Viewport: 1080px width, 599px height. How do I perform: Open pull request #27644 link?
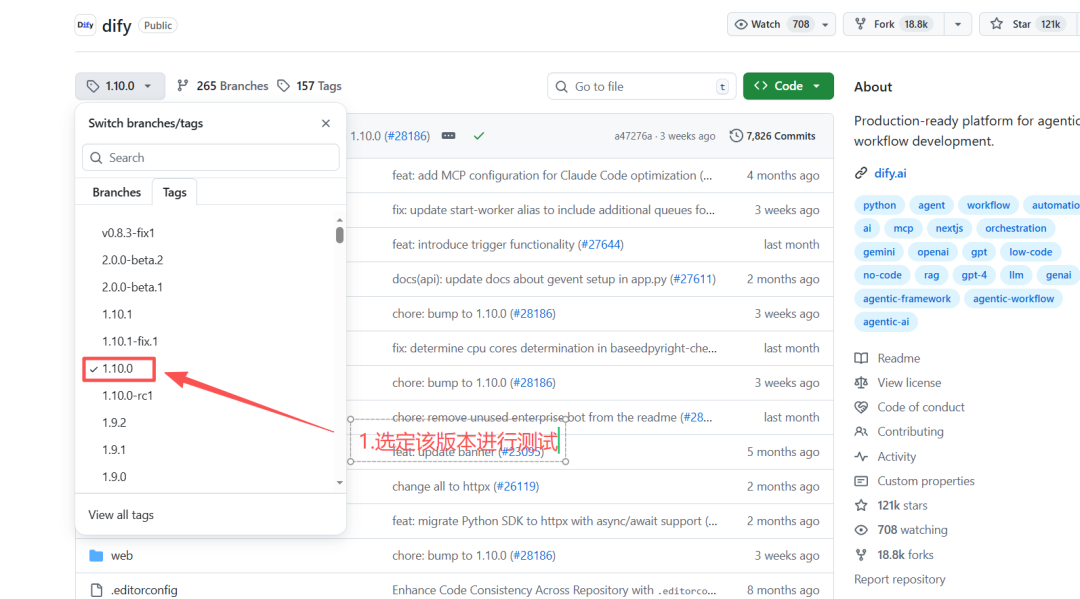pos(601,244)
